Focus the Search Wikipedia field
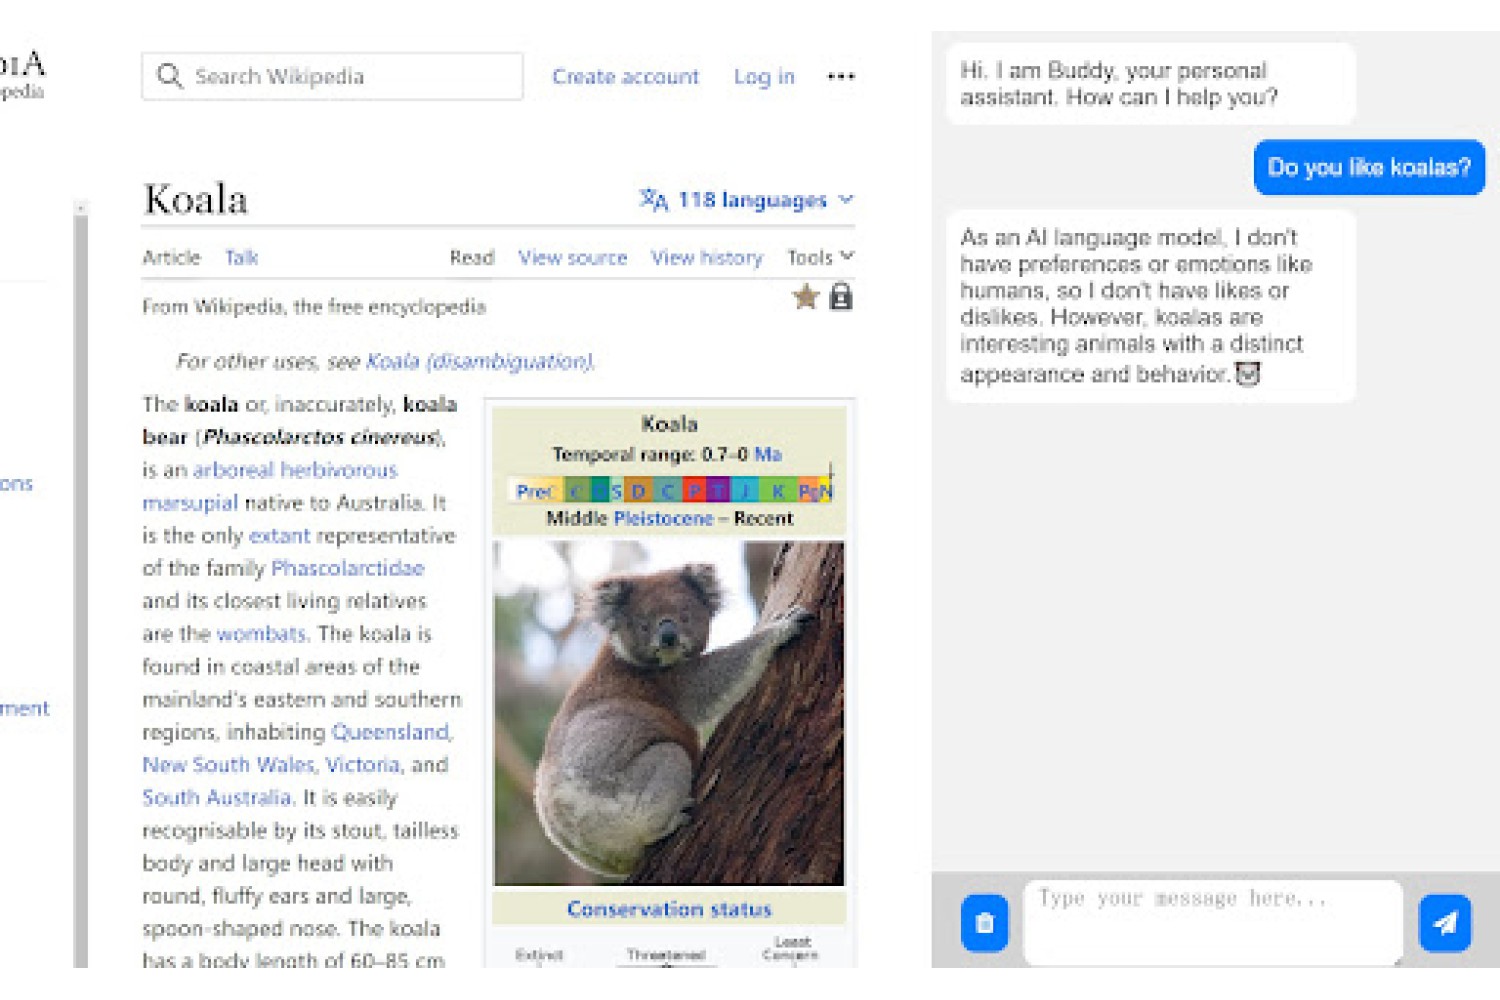Screen dimensions: 1500x1000 click(332, 76)
